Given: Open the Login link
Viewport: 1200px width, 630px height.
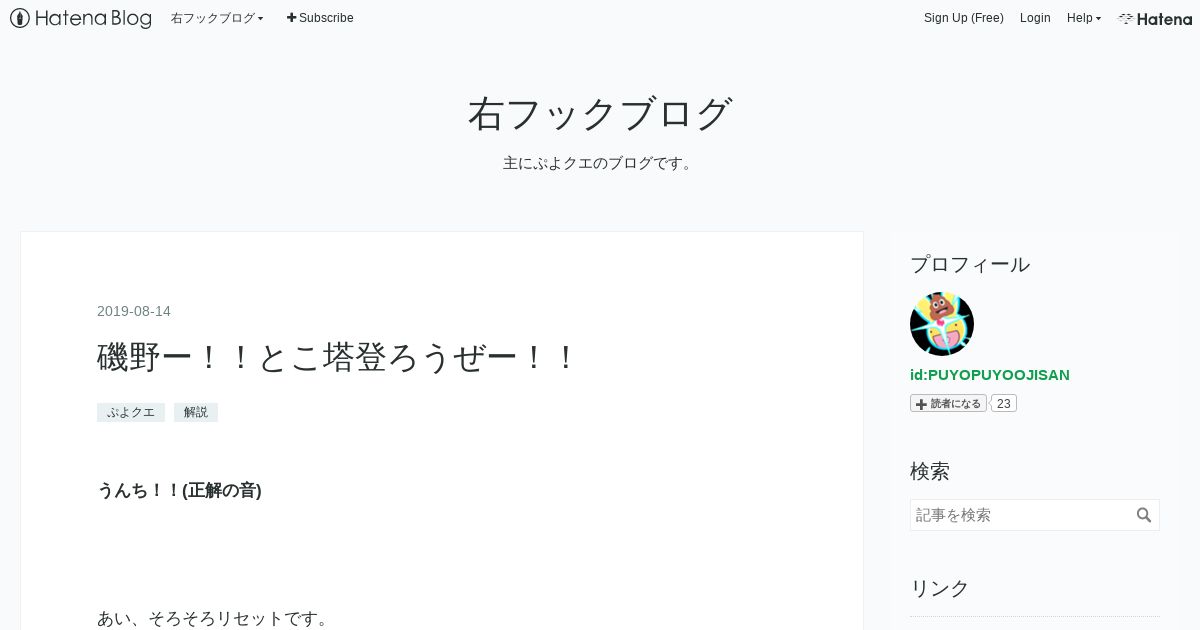Looking at the screenshot, I should 1035,18.
